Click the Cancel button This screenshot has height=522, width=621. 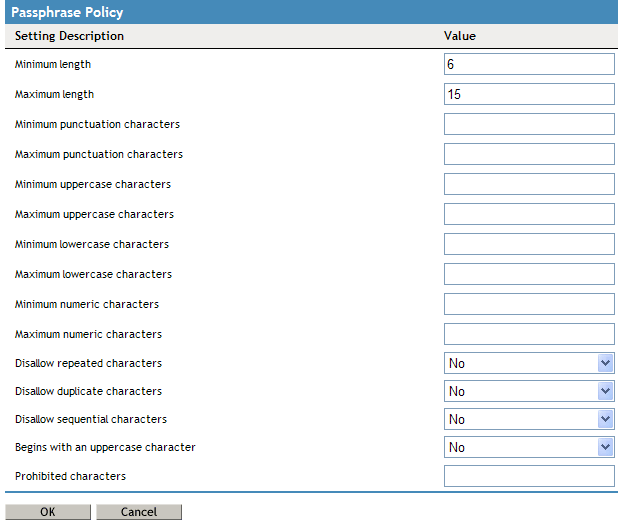pyautogui.click(x=139, y=512)
